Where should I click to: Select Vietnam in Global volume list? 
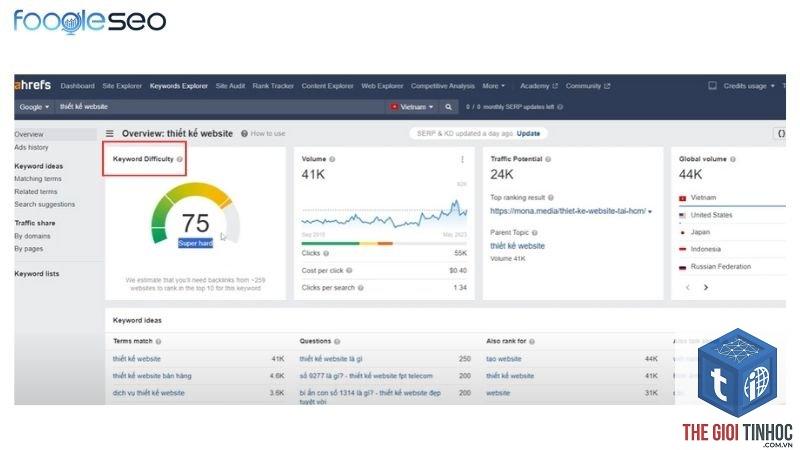(703, 198)
